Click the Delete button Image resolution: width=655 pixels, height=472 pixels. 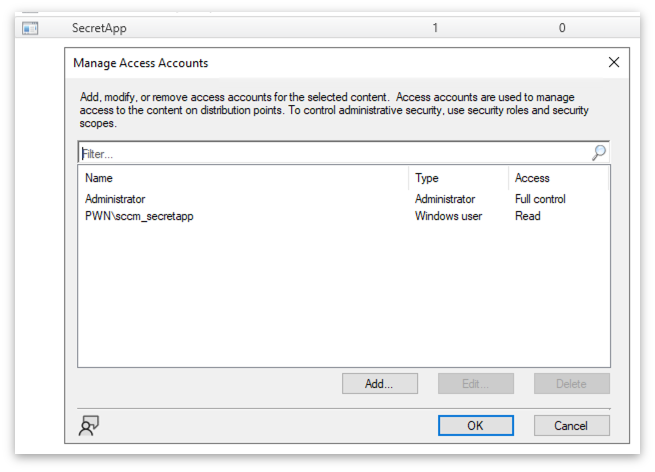pyautogui.click(x=571, y=383)
